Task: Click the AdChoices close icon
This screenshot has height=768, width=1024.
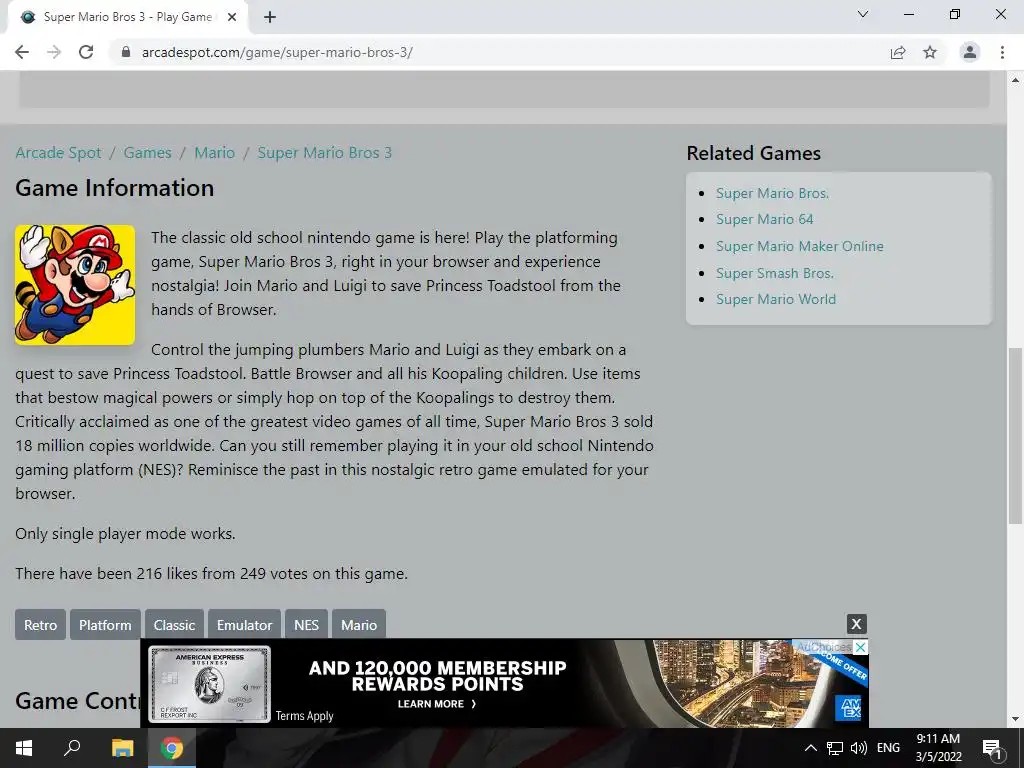Action: coord(861,647)
